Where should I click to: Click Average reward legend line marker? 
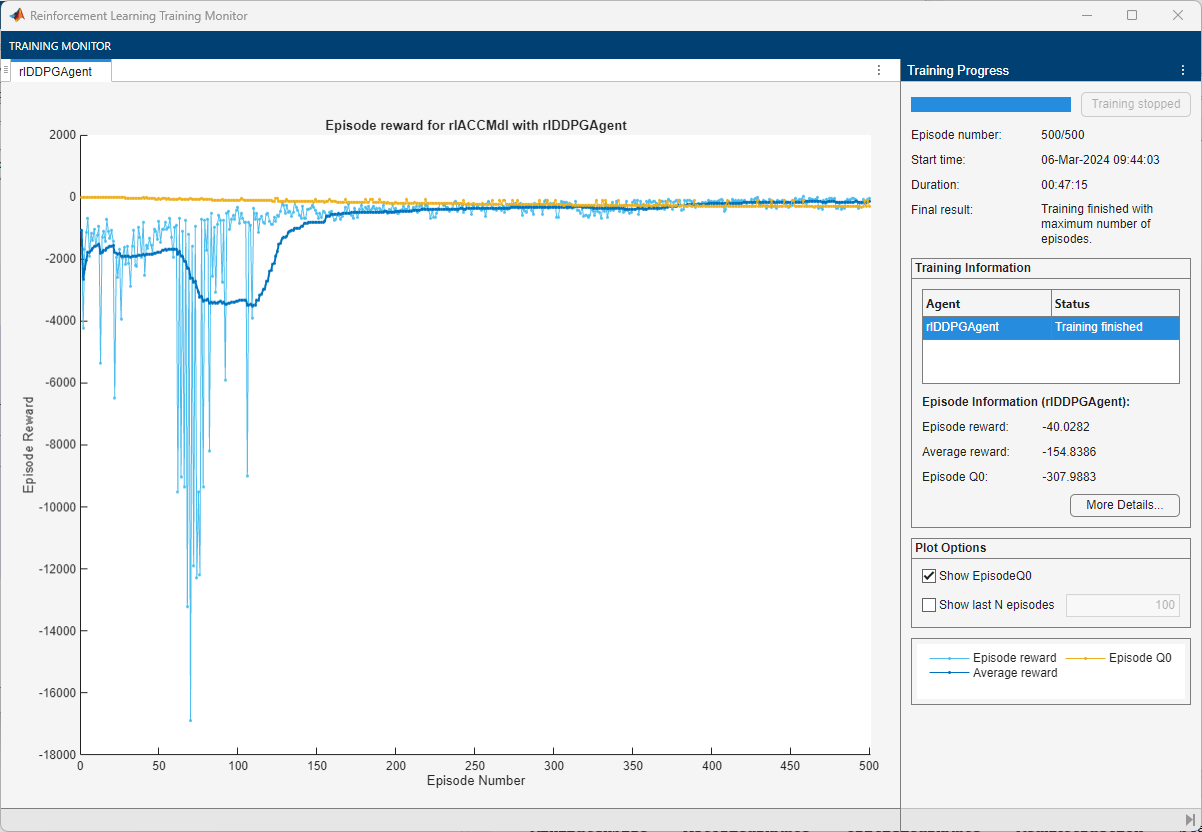pyautogui.click(x=949, y=673)
